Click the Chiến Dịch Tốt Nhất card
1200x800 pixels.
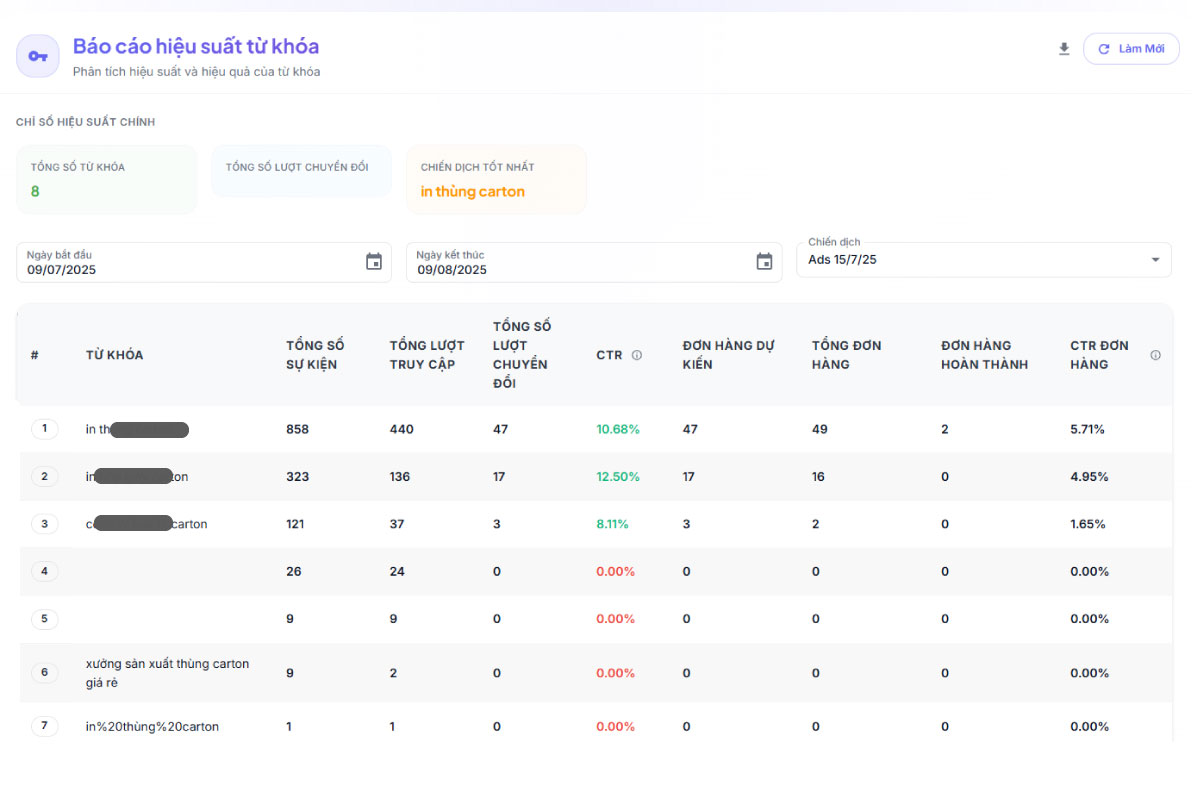(496, 180)
